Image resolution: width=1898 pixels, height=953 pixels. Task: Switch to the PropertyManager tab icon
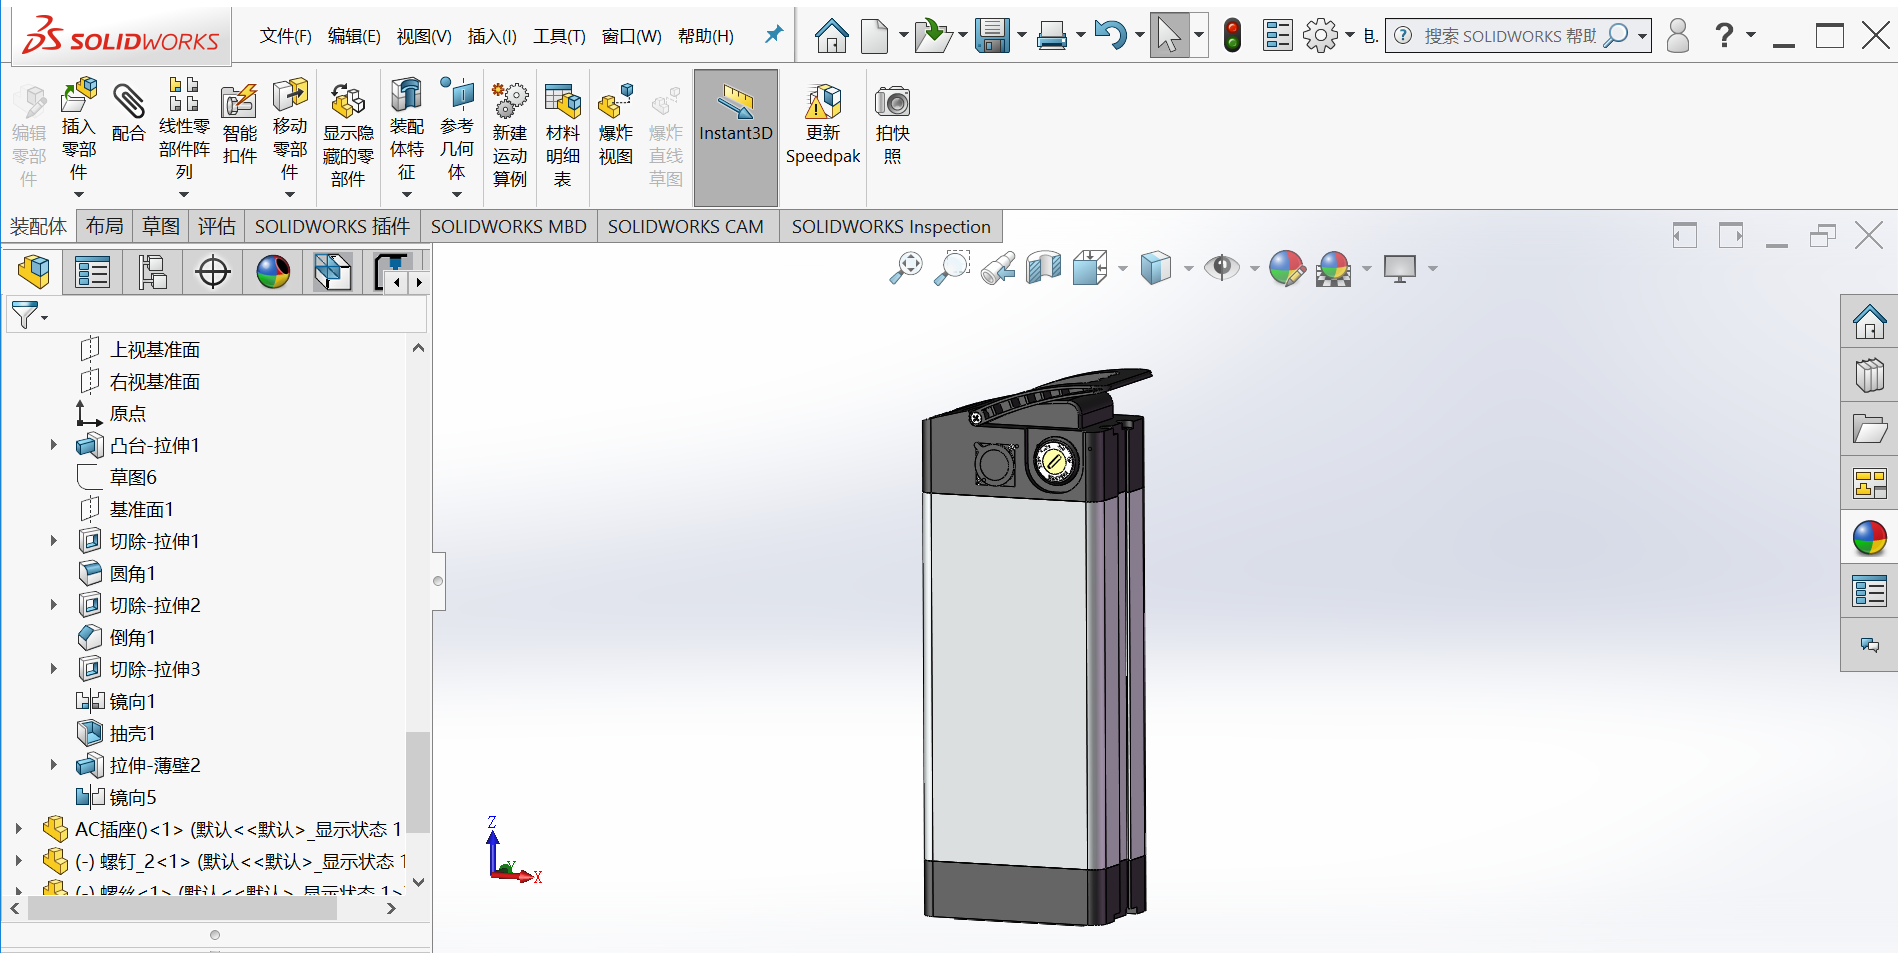tap(93, 272)
